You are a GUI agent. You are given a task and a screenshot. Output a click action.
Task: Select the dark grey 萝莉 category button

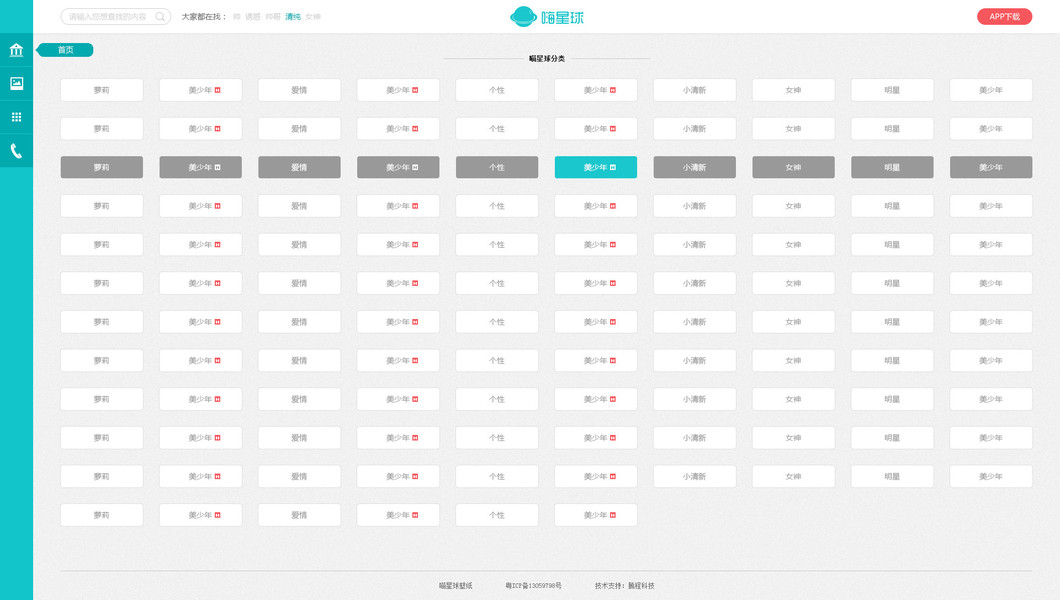101,168
